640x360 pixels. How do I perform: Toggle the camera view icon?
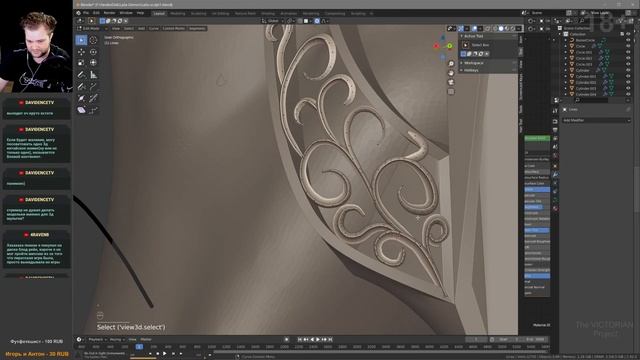tap(451, 82)
